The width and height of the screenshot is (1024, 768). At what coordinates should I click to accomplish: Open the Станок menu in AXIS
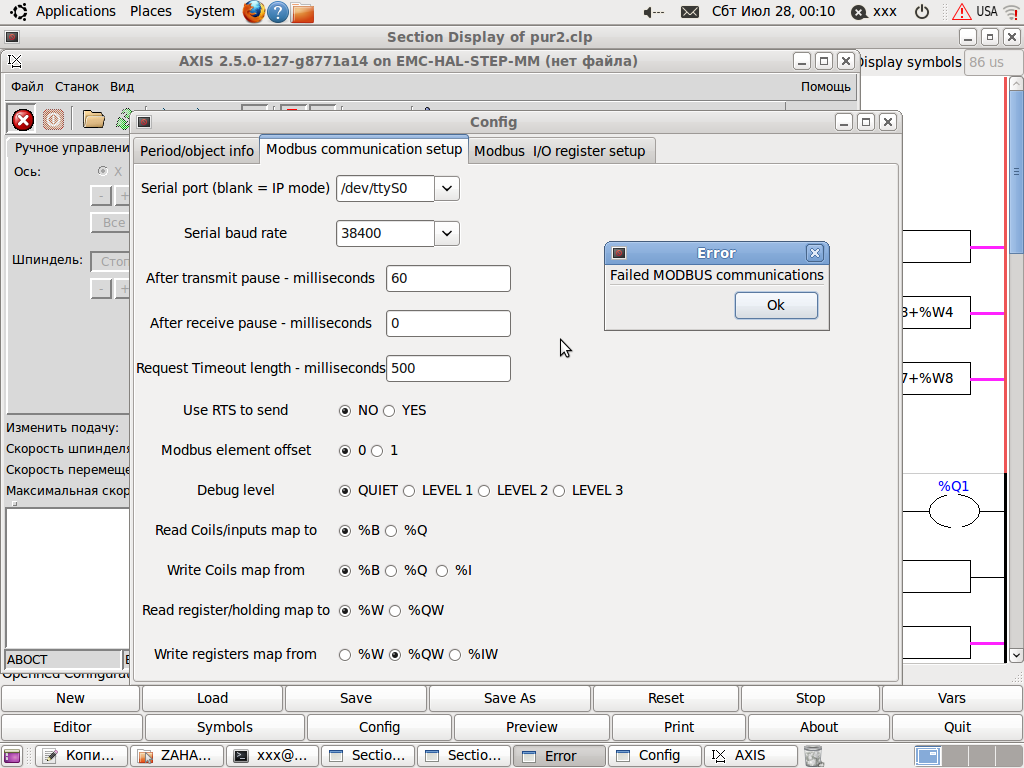(77, 87)
